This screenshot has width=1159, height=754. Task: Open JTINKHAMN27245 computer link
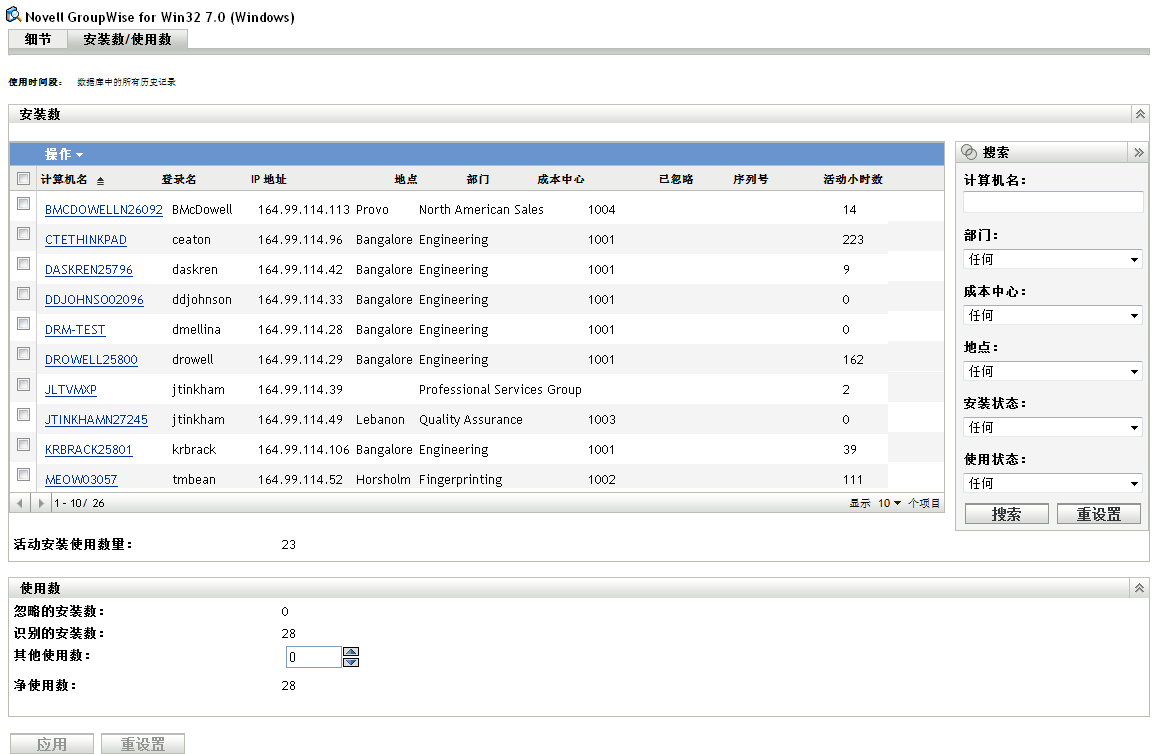(x=96, y=419)
